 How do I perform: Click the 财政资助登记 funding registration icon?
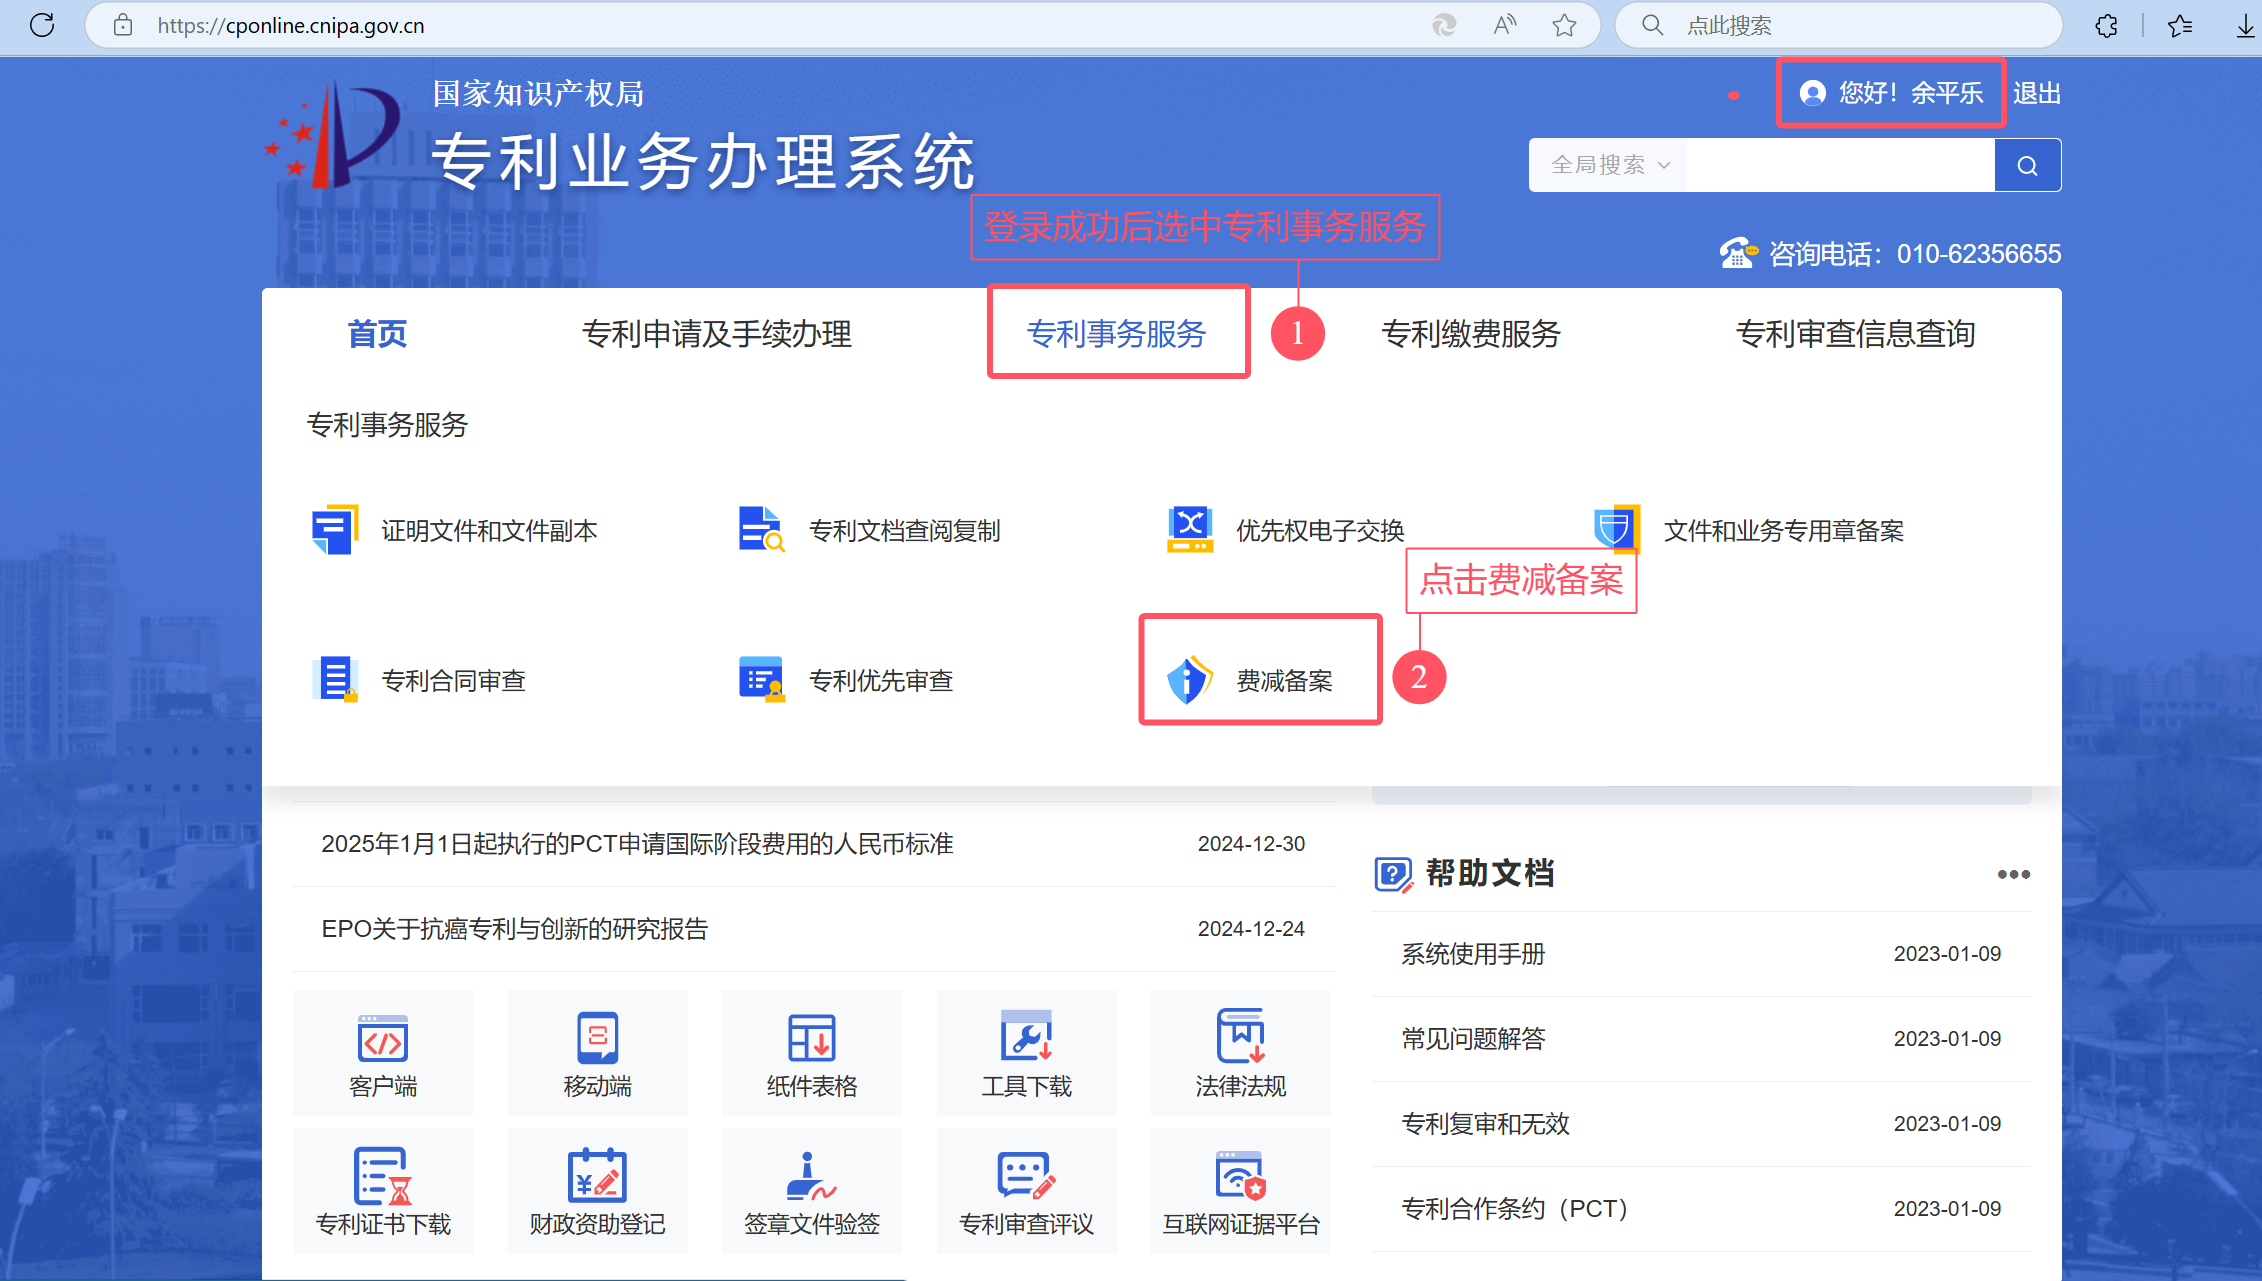[597, 1190]
